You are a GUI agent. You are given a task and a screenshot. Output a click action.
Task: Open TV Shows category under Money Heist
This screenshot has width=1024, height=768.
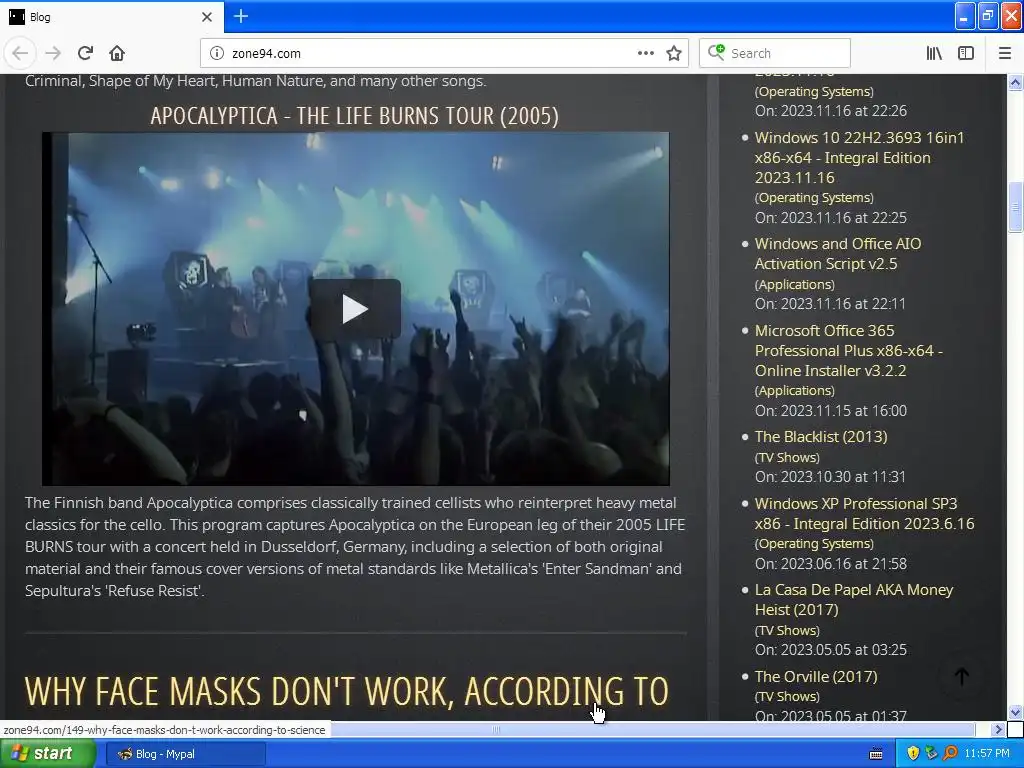tap(787, 630)
